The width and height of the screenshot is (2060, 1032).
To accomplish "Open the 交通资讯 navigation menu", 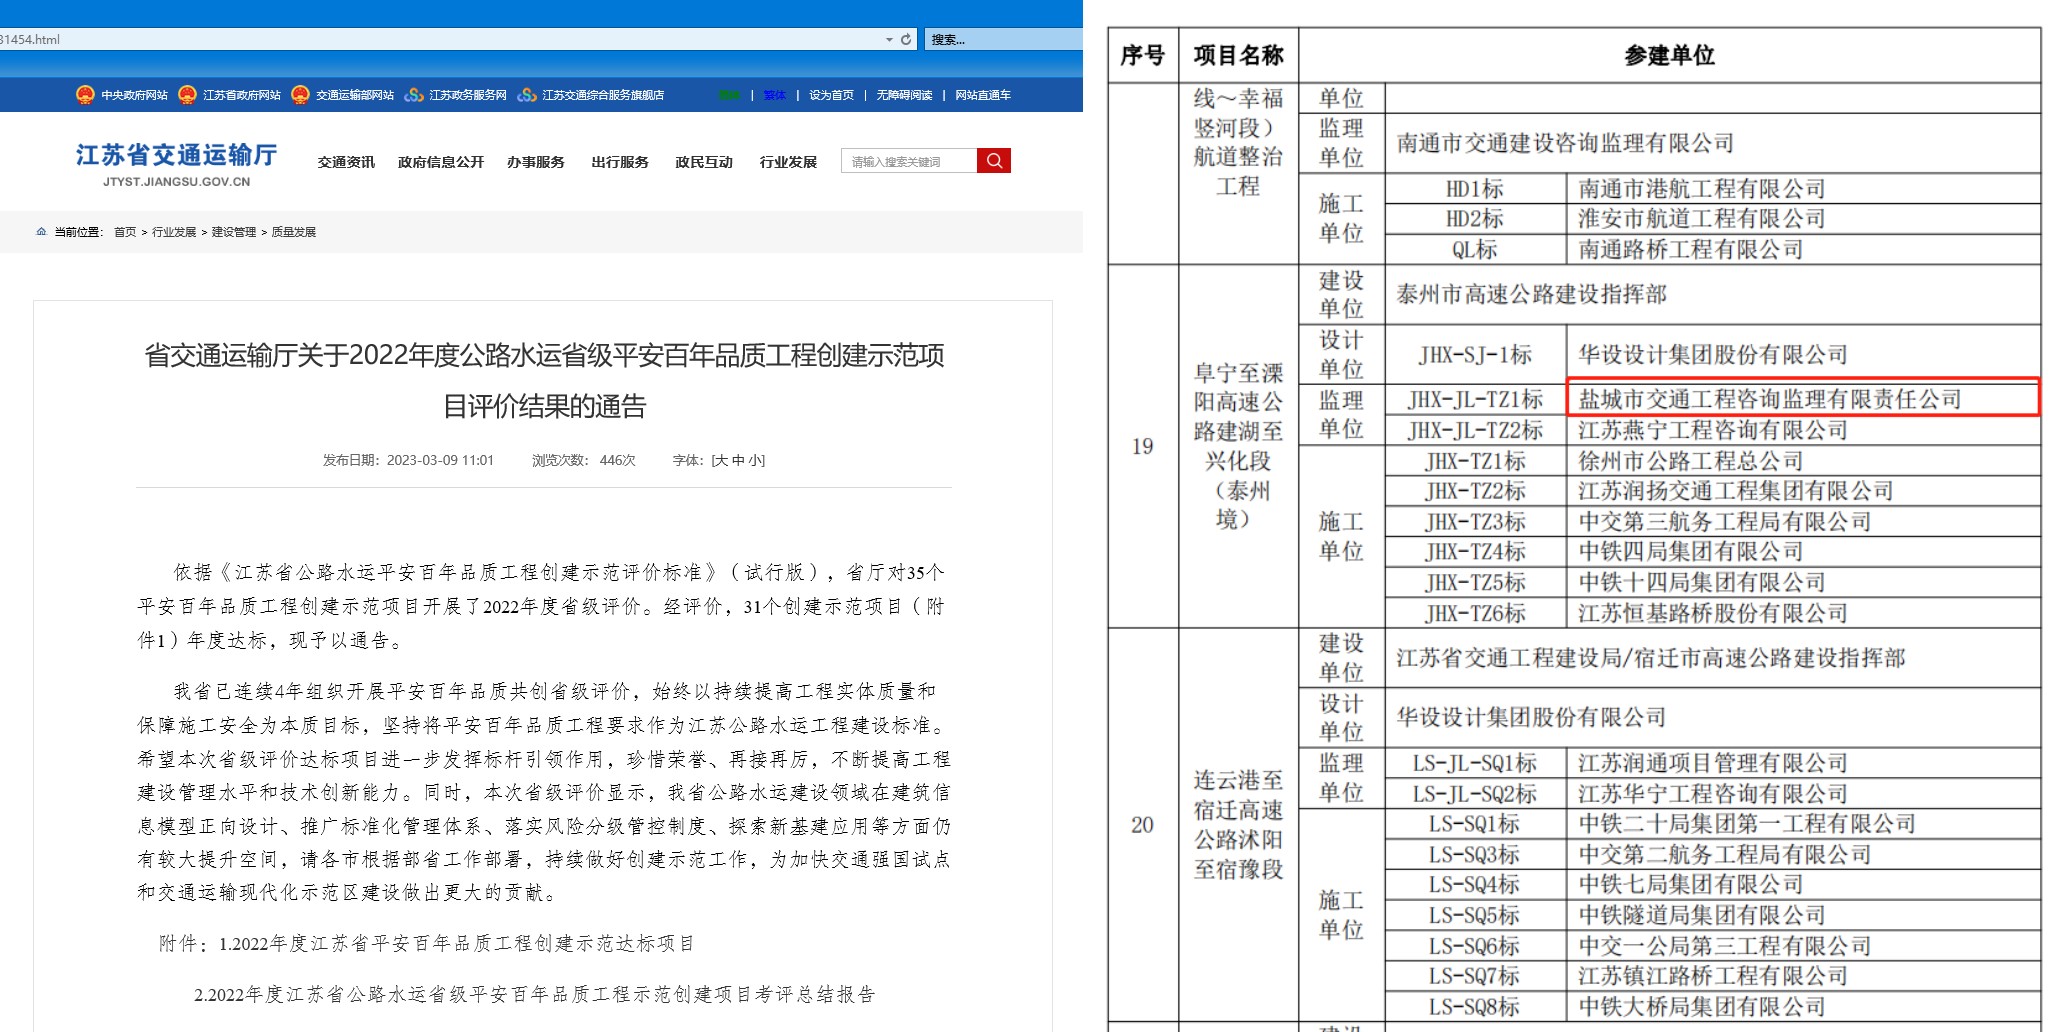I will point(346,162).
